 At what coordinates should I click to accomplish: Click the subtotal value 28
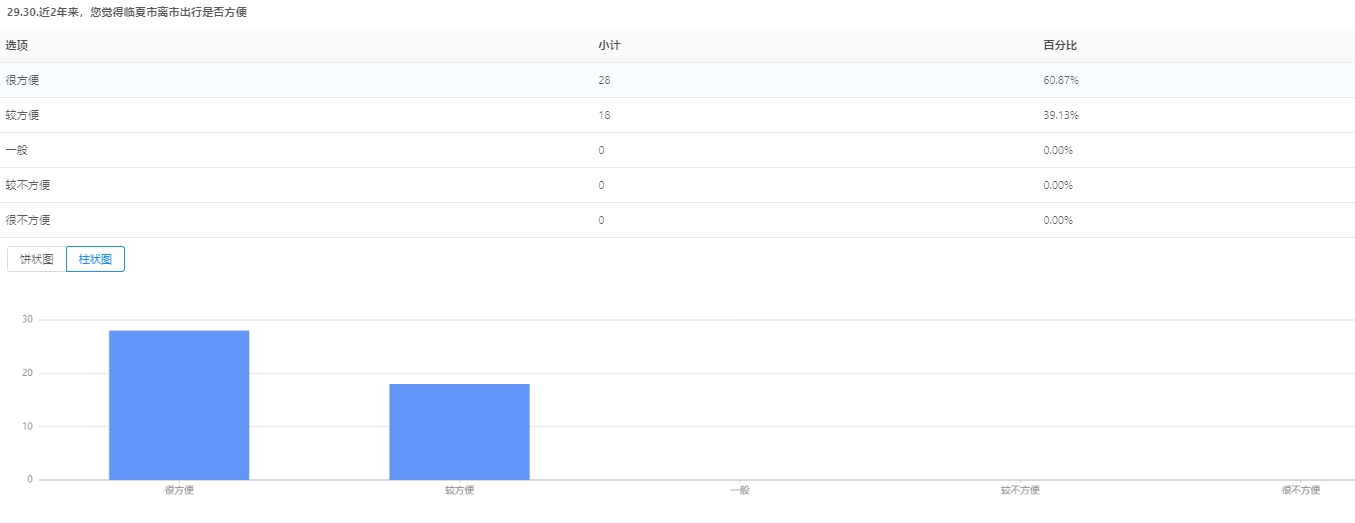[x=604, y=80]
